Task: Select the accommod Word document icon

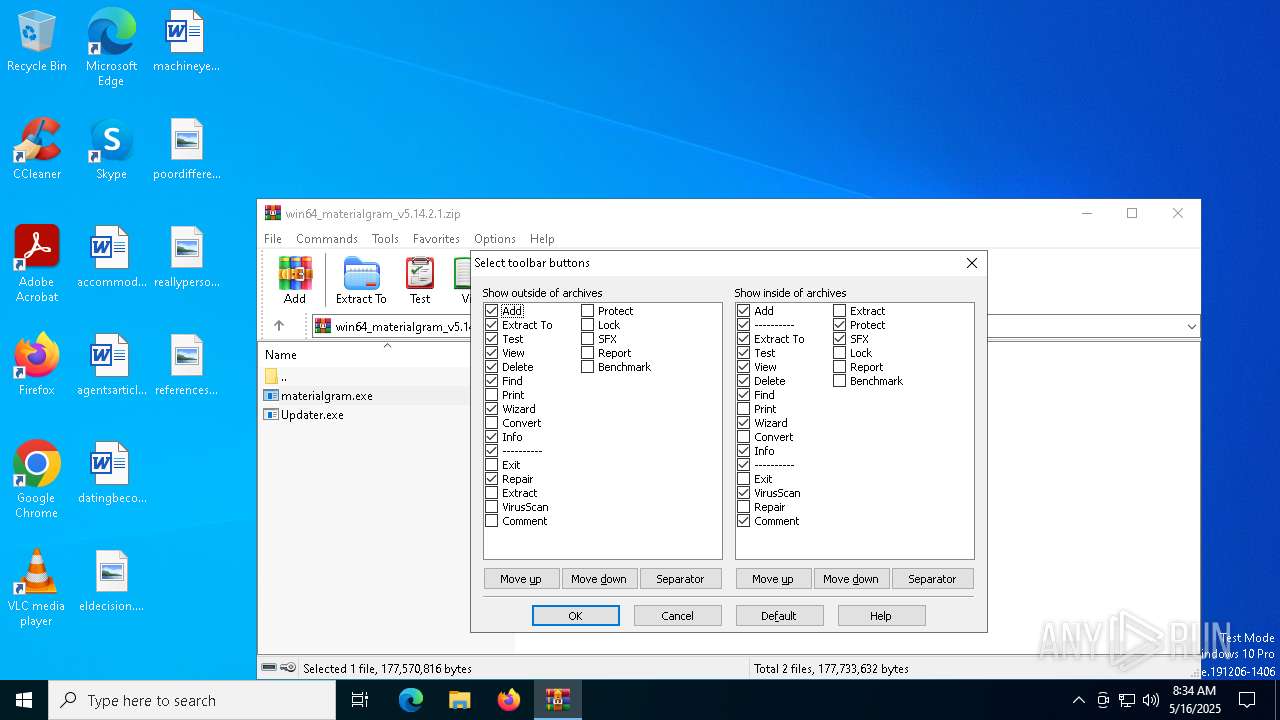Action: pos(111,257)
